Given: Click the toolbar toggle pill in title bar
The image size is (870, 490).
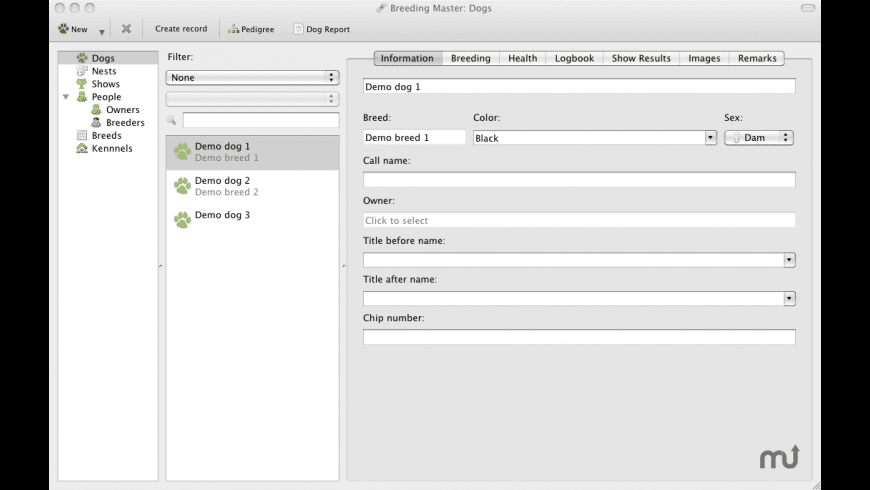Looking at the screenshot, I should click(808, 8).
